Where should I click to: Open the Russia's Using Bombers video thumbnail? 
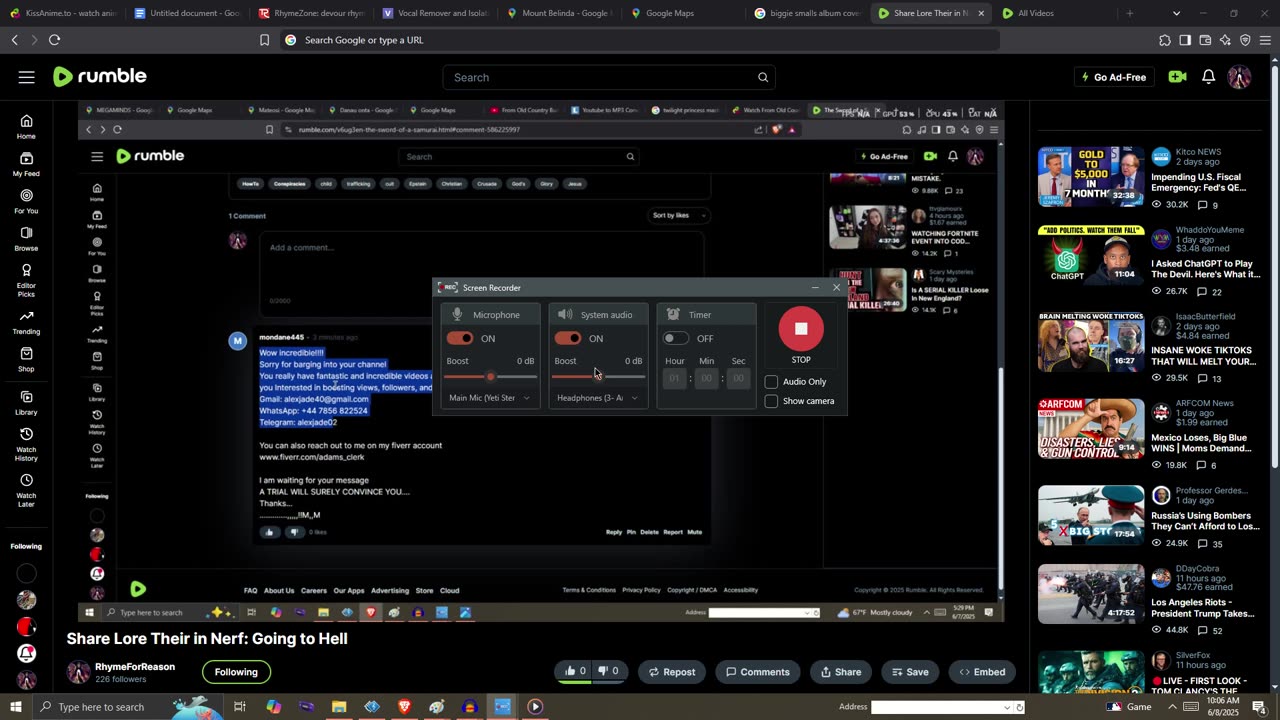1091,516
